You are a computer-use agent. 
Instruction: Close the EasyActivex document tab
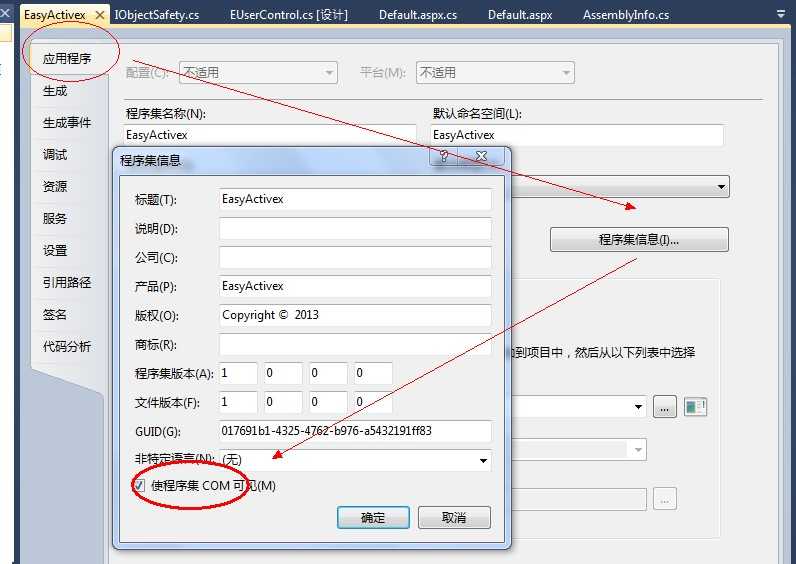100,15
